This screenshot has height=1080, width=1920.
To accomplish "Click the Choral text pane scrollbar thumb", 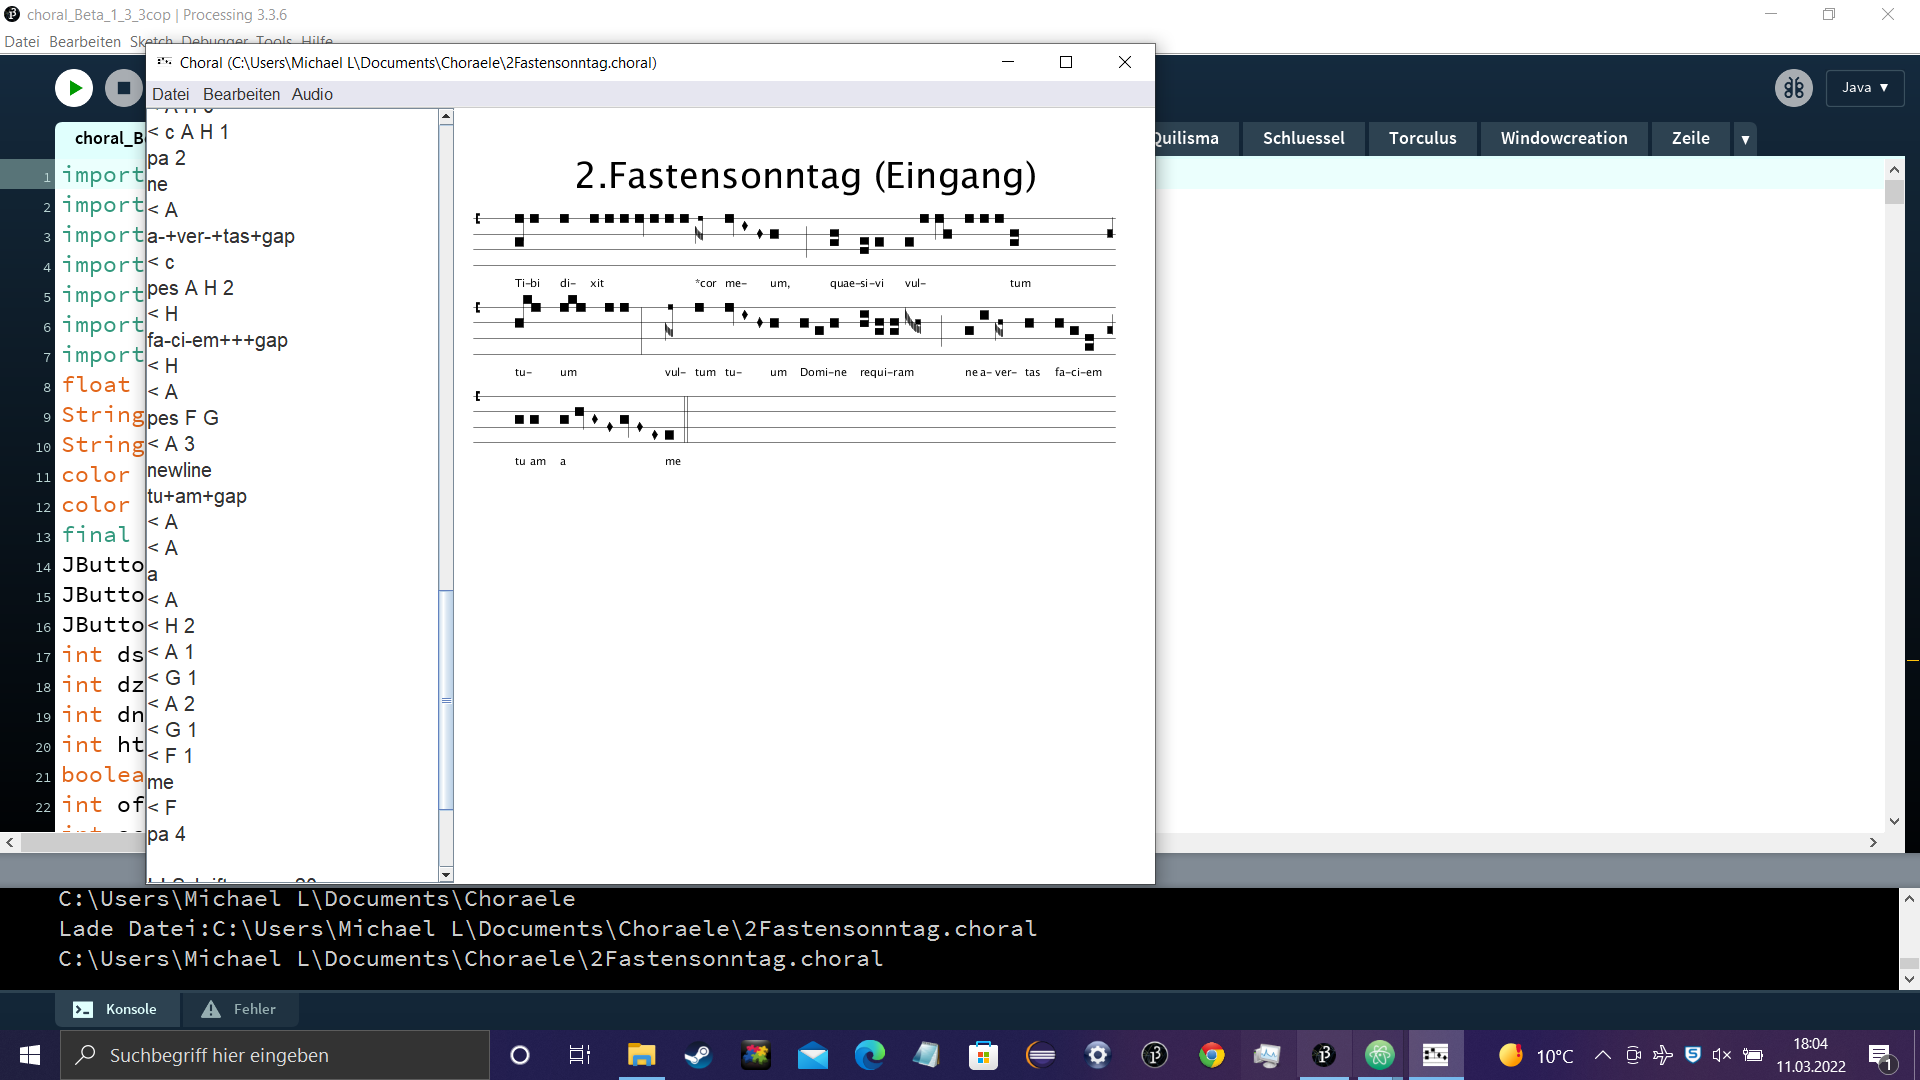I will click(446, 700).
